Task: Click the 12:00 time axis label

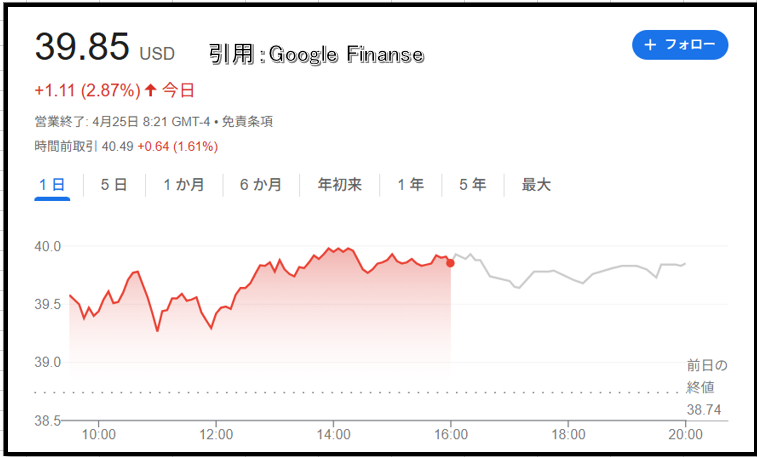Action: 216,434
